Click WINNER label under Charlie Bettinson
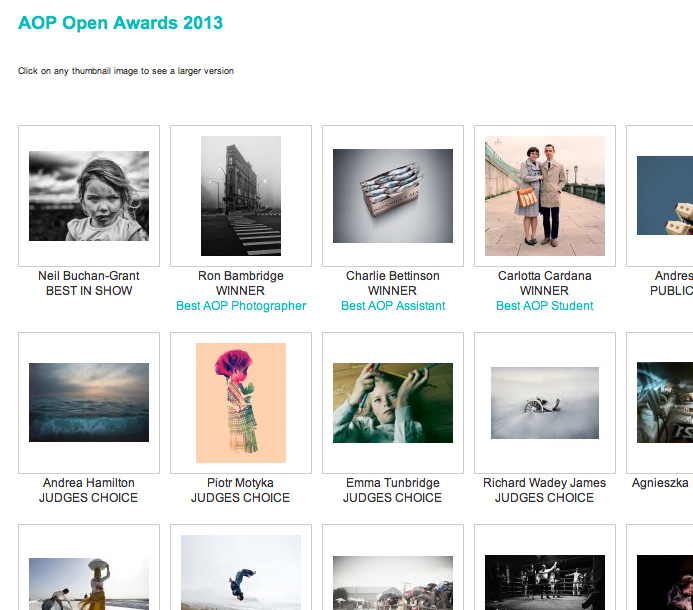The image size is (693, 610). pos(392,291)
